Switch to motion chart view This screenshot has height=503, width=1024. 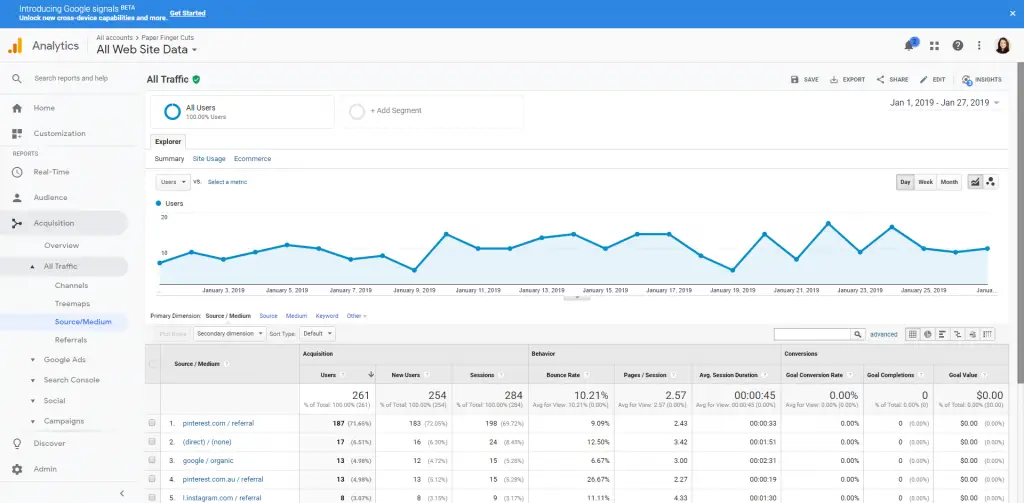point(991,182)
